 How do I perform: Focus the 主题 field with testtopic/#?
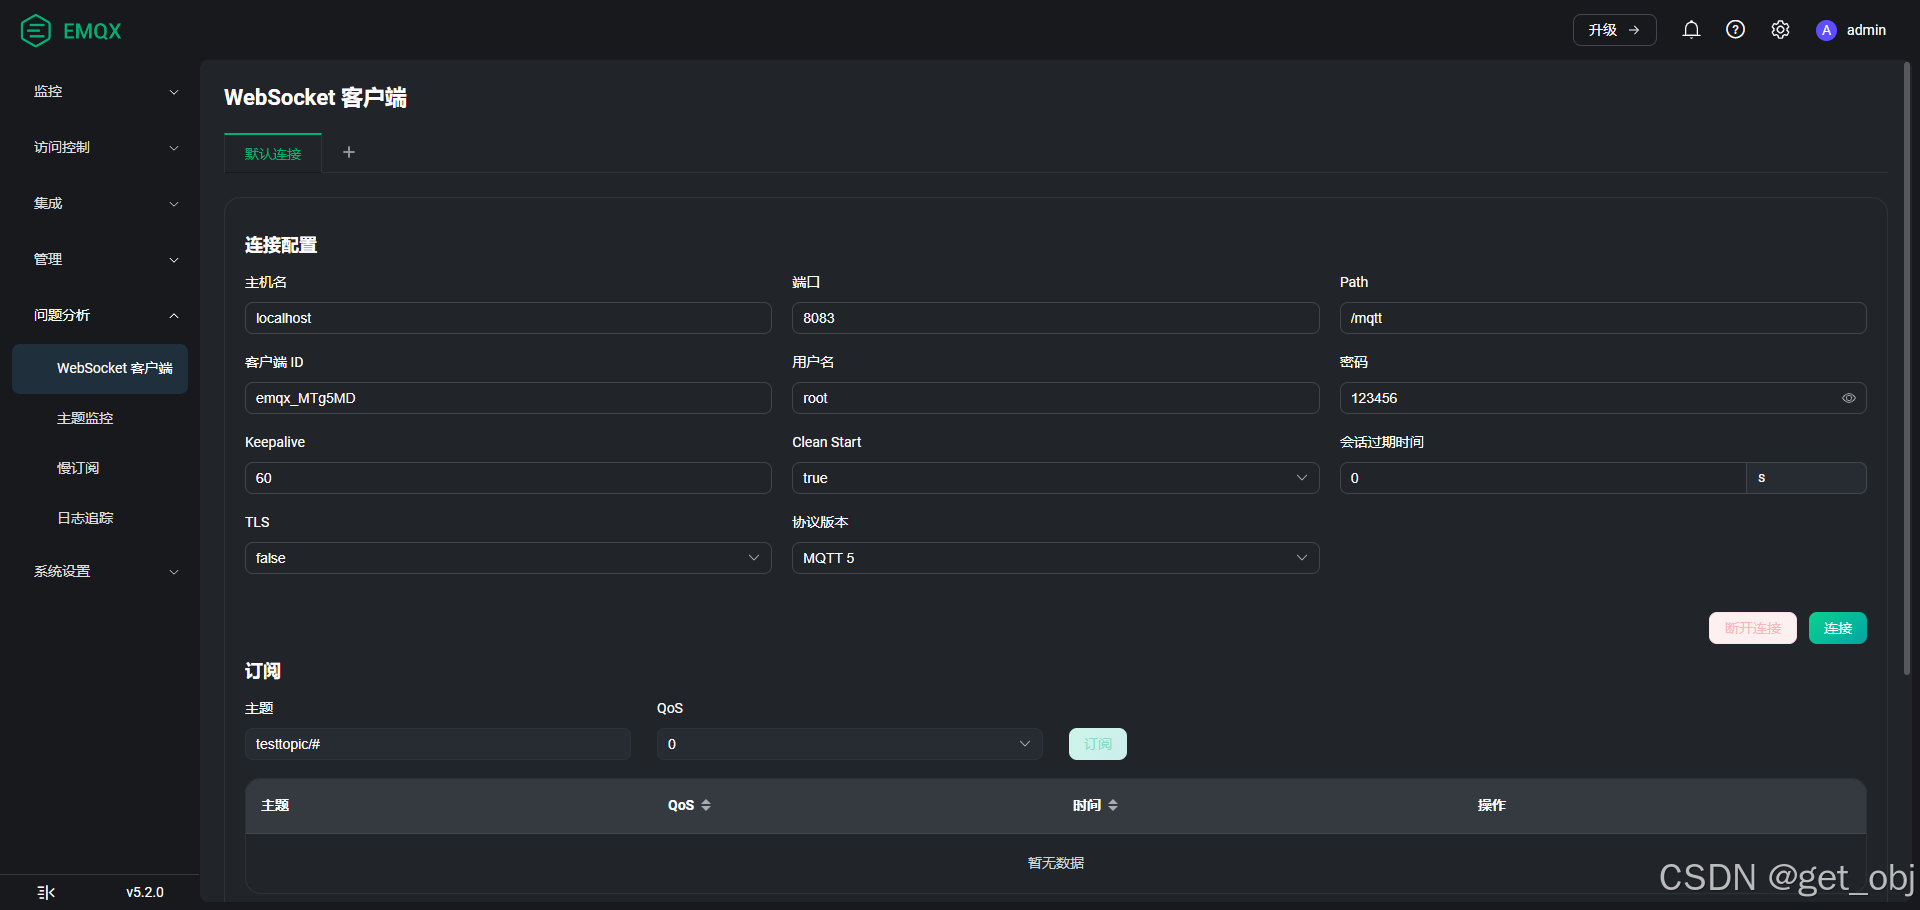[x=437, y=744]
